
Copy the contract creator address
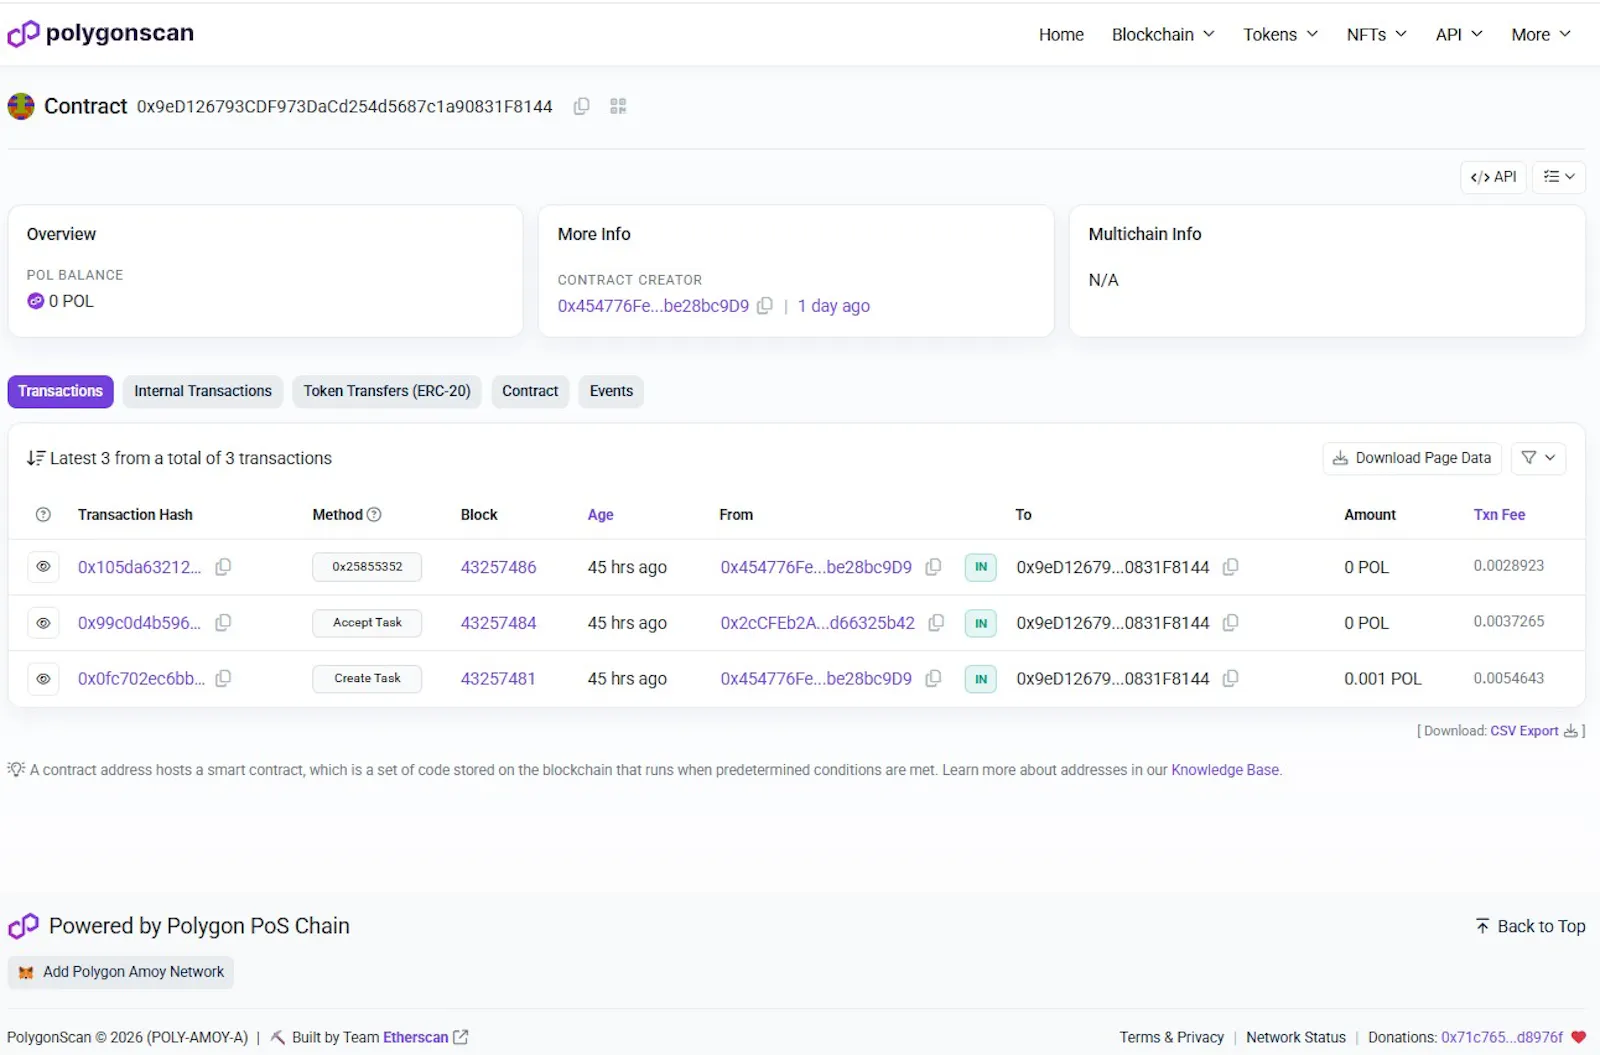tap(765, 306)
